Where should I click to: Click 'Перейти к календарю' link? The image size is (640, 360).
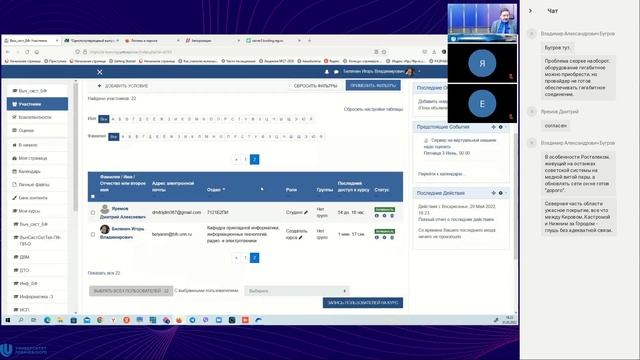pyautogui.click(x=441, y=174)
